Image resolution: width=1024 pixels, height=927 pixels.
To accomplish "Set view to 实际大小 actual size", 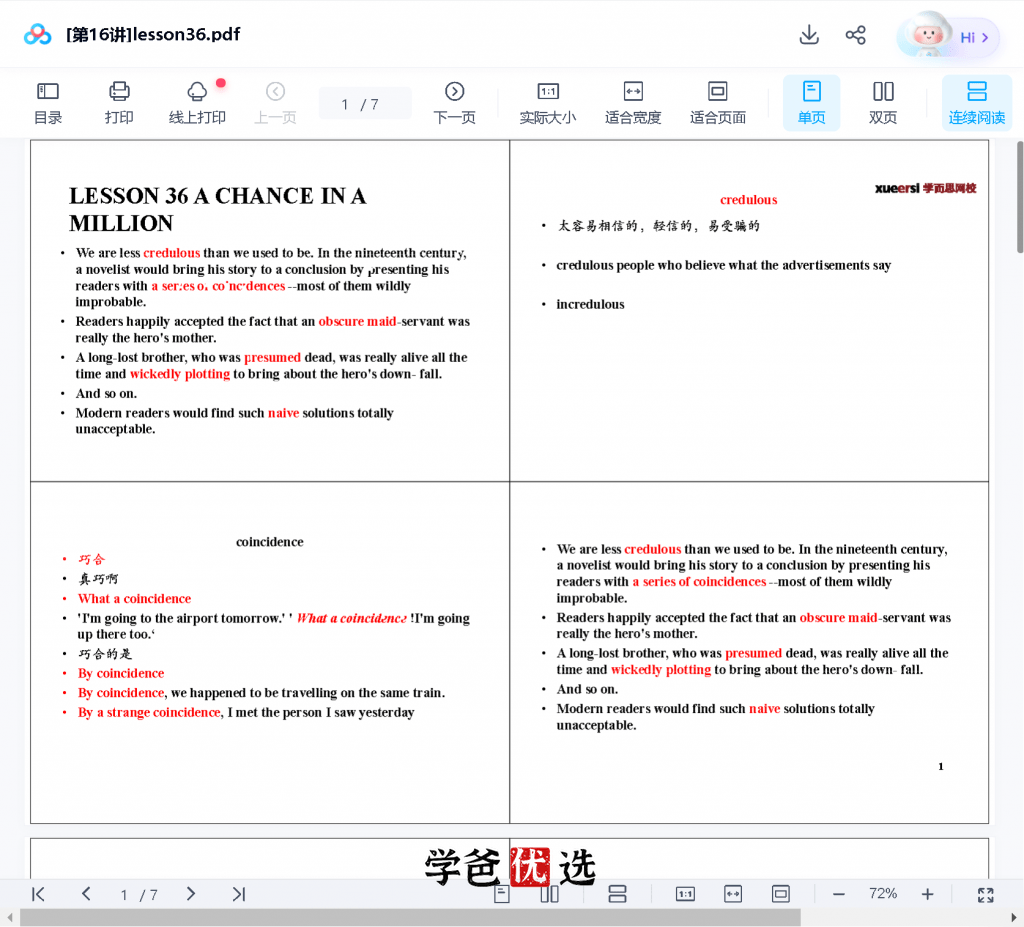I will (x=548, y=103).
